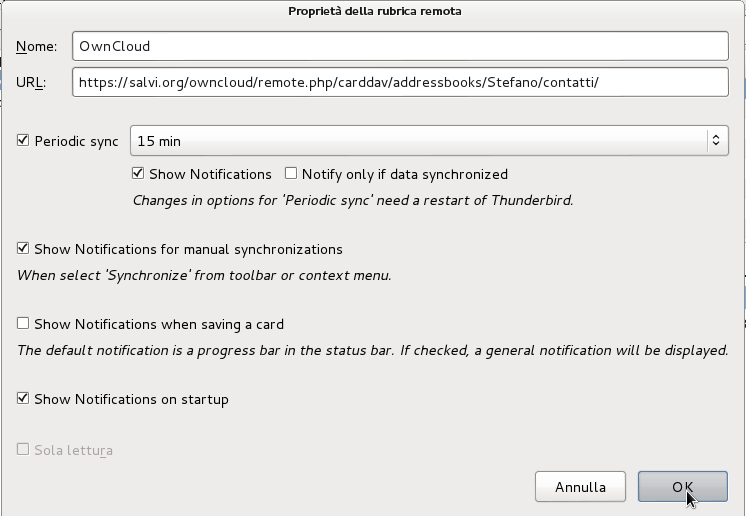Enable Show Notifications when saving a card
The image size is (746, 516).
click(x=24, y=324)
